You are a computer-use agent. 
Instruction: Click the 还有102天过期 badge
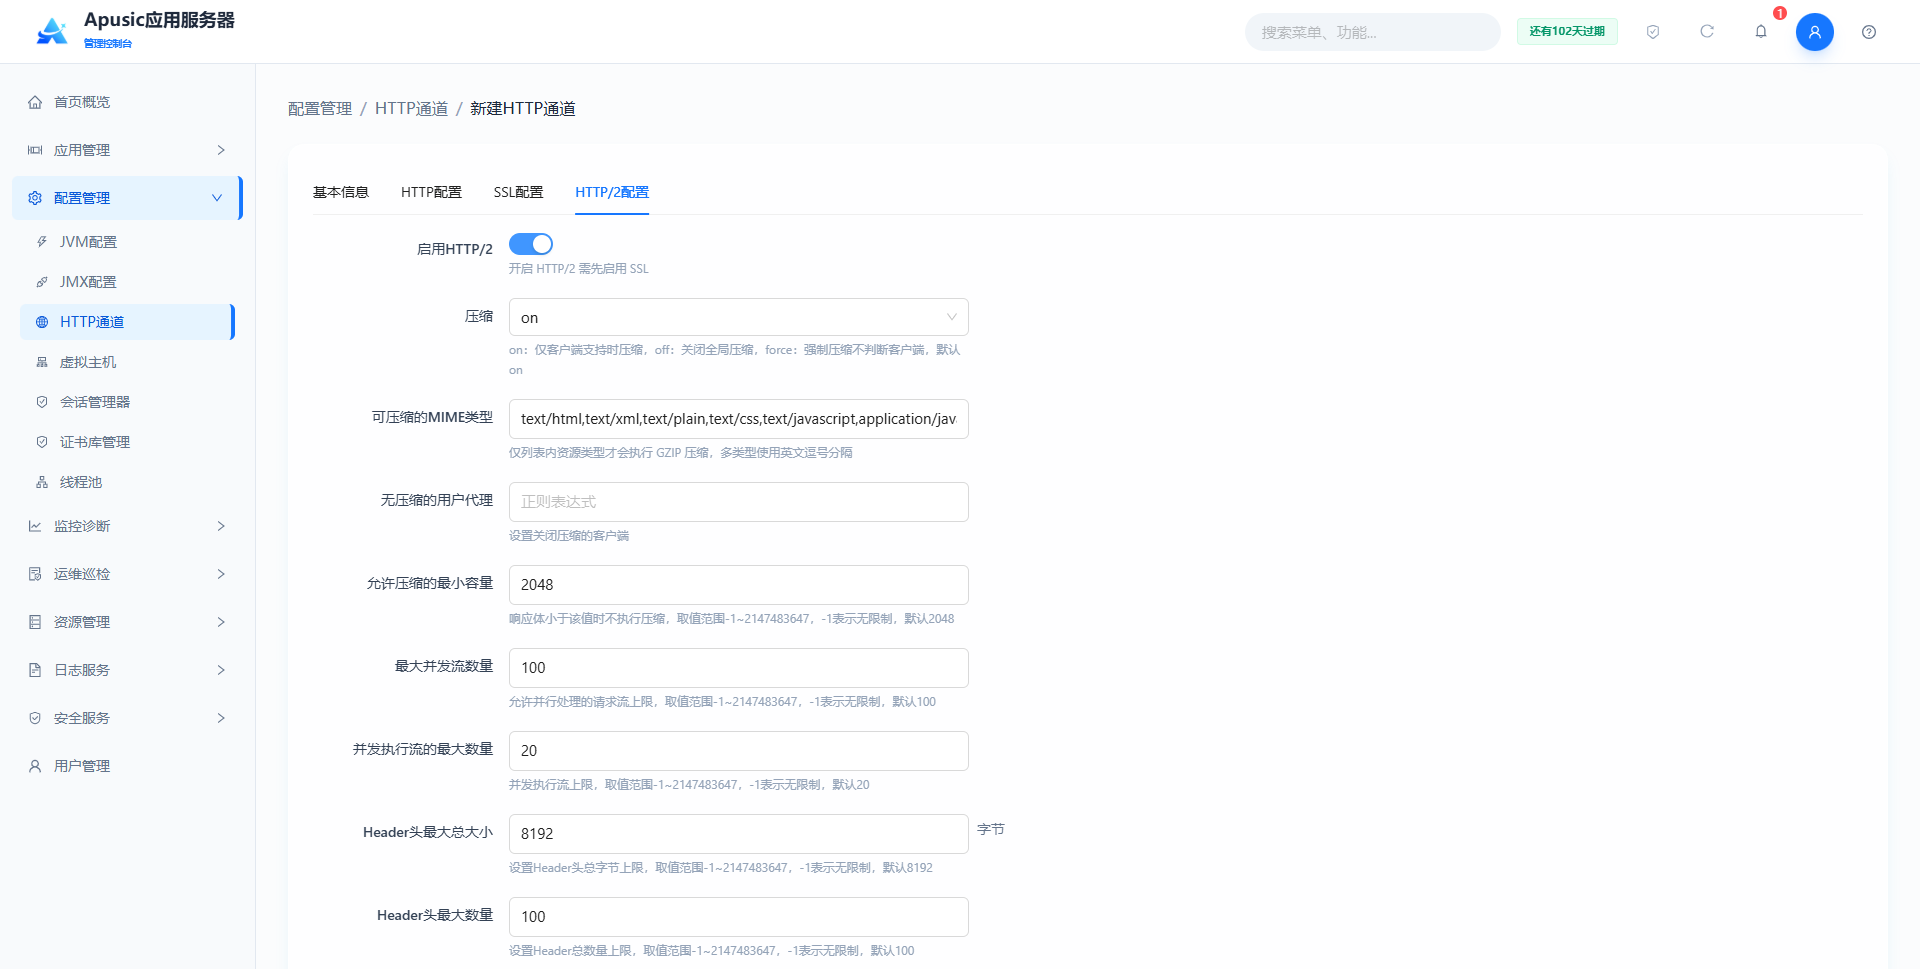(x=1567, y=32)
